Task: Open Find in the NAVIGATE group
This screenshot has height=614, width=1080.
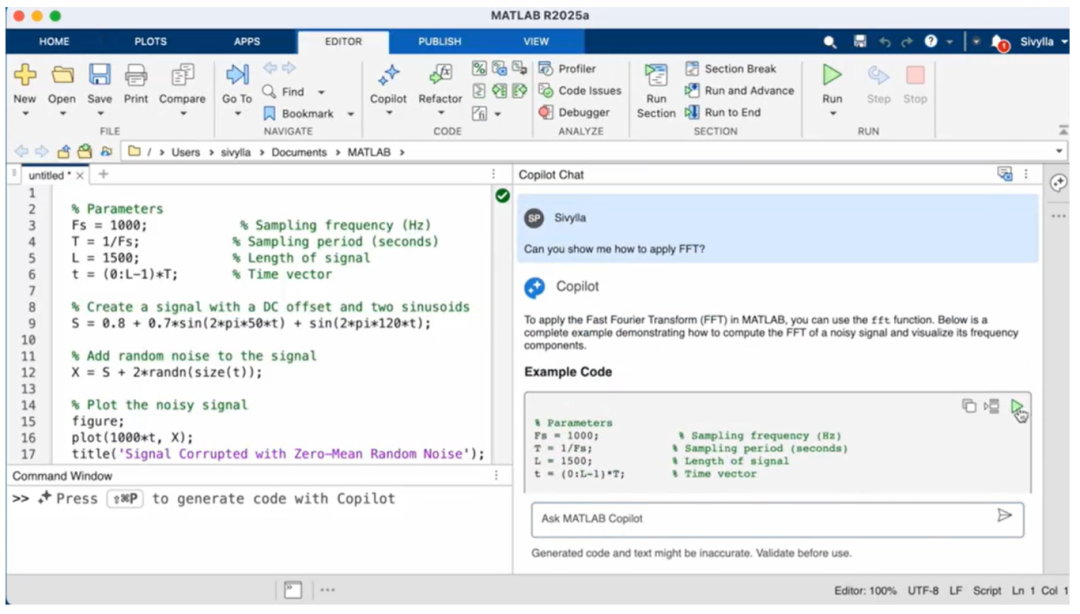Action: coord(285,92)
